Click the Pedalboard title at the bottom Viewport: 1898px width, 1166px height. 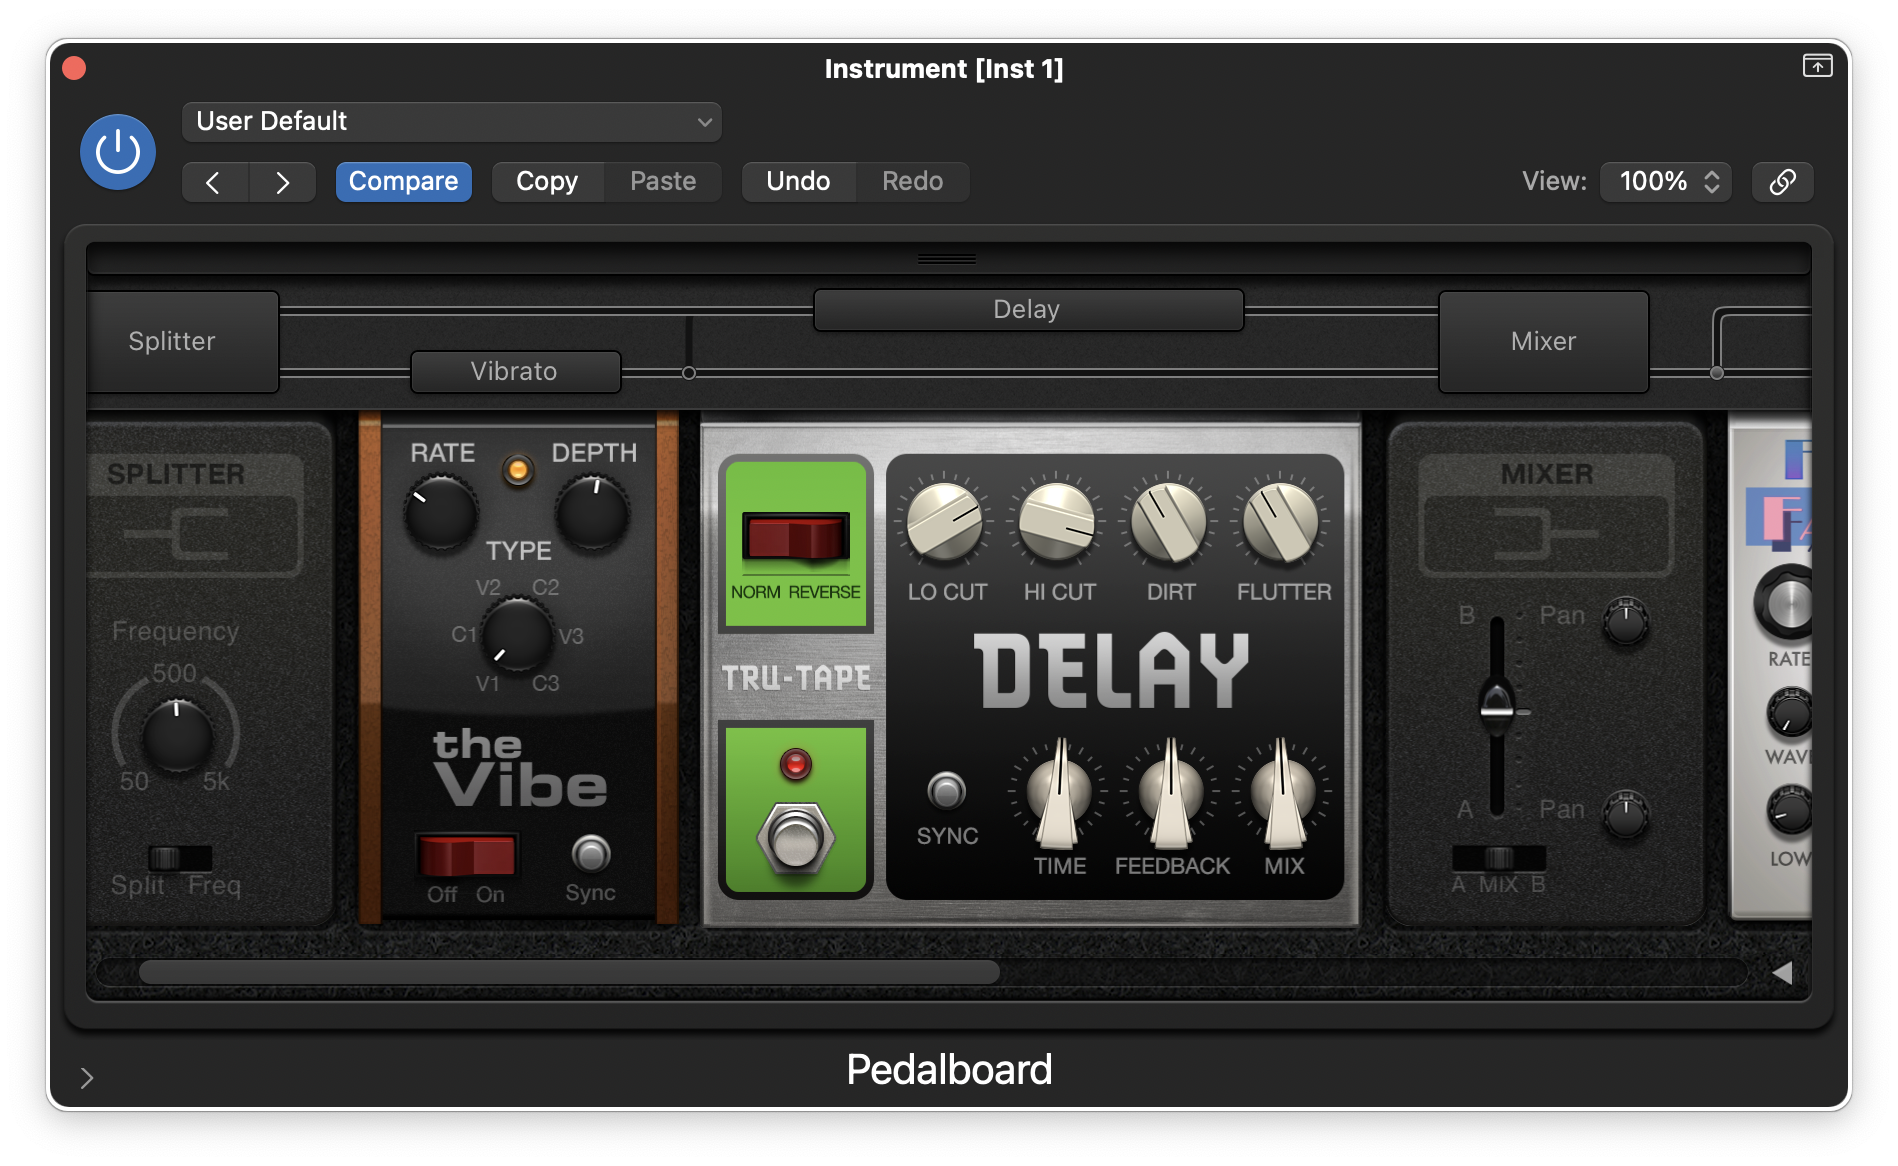point(949,1070)
